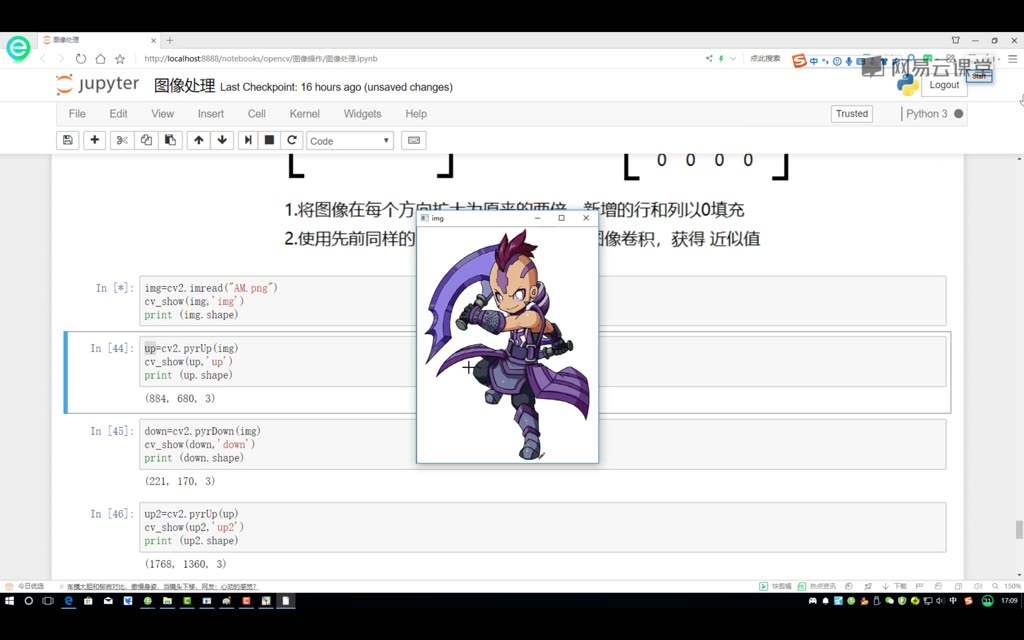Click output text (884, 680, 3)
Screen dimensions: 1024x640
(x=180, y=398)
